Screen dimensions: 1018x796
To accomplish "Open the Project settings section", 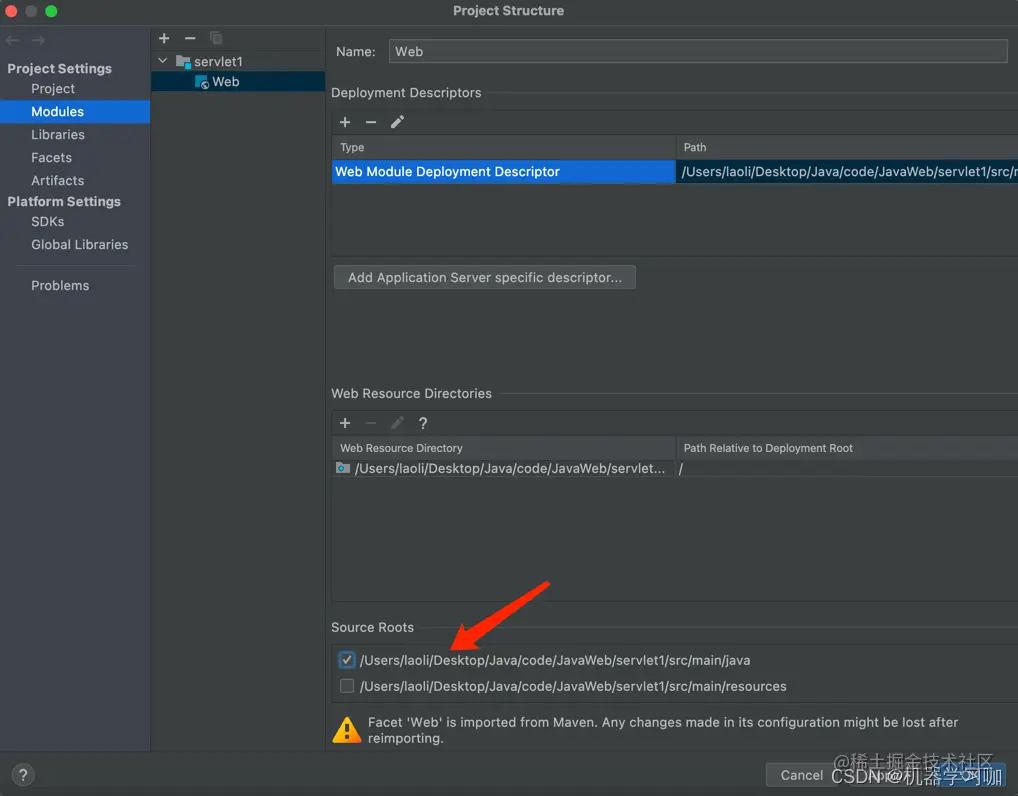I will tap(53, 89).
